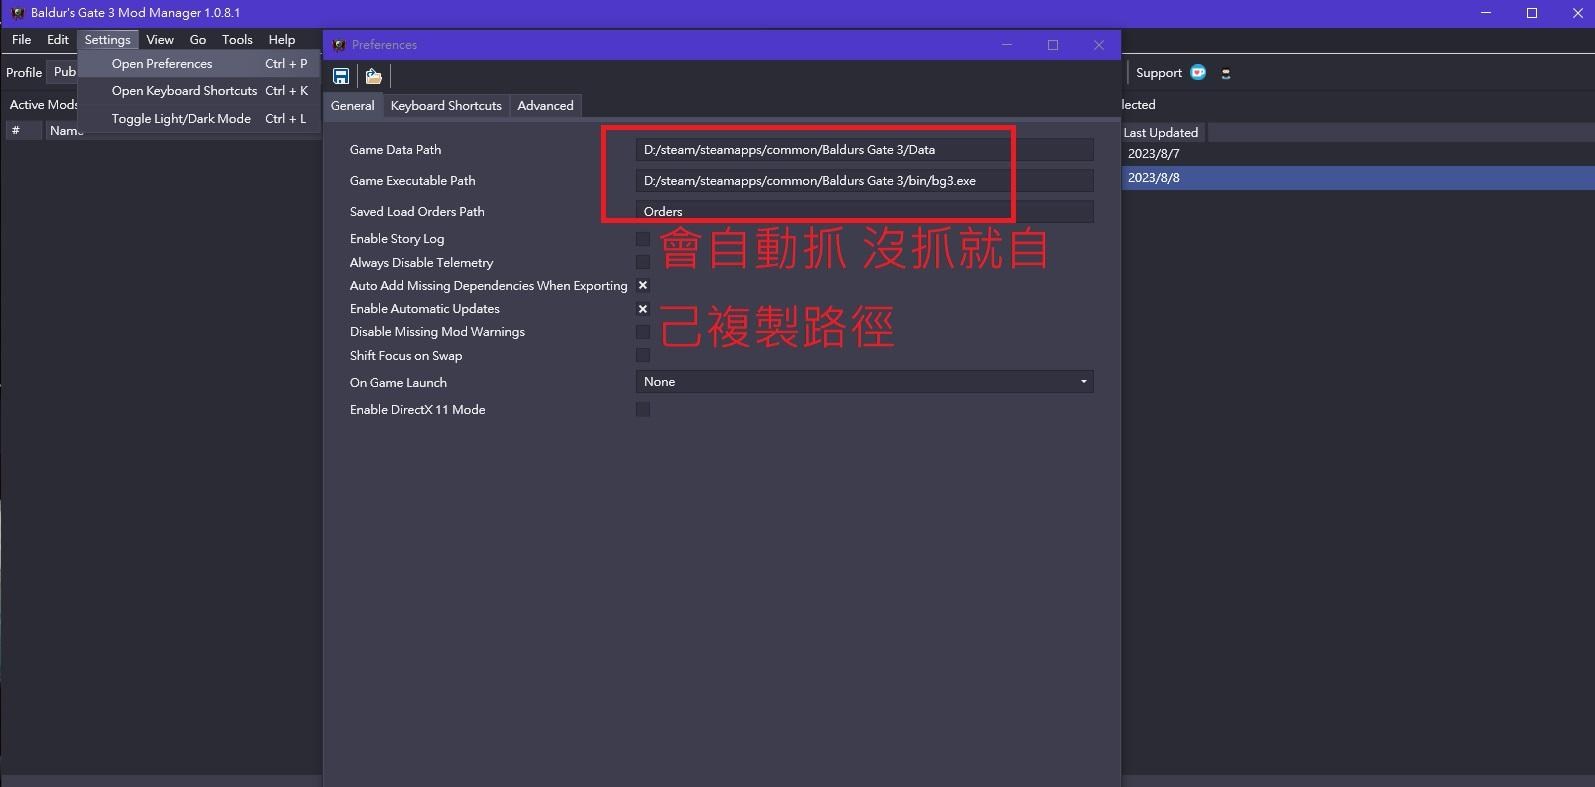The width and height of the screenshot is (1595, 787).
Task: Close the Preferences window
Action: 1098,45
